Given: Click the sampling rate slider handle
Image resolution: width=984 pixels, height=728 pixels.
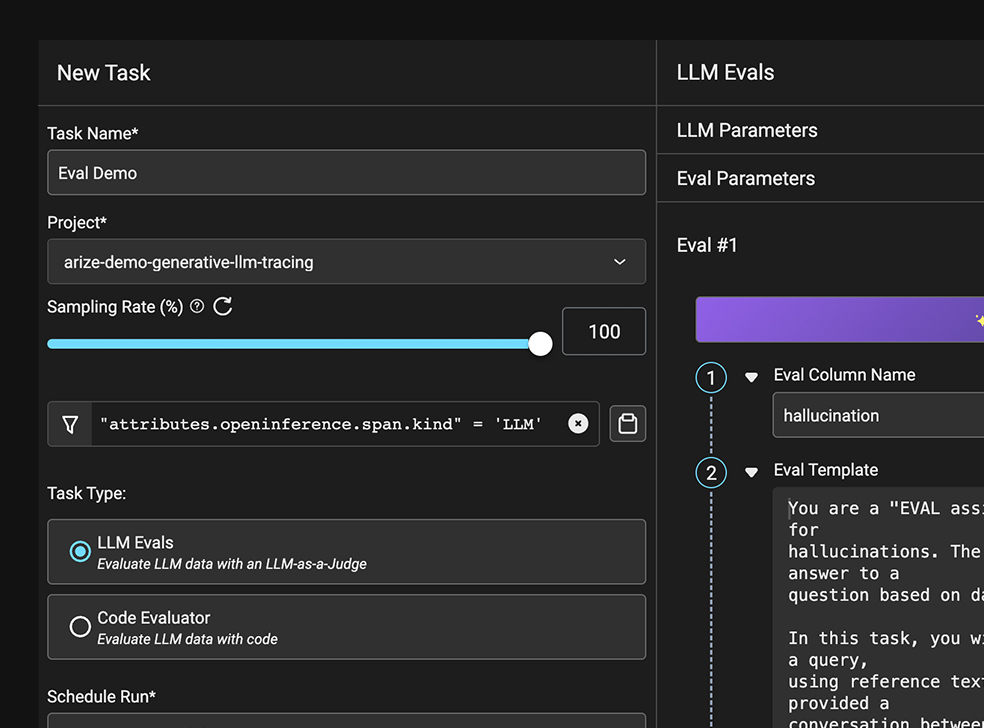Looking at the screenshot, I should pos(540,344).
